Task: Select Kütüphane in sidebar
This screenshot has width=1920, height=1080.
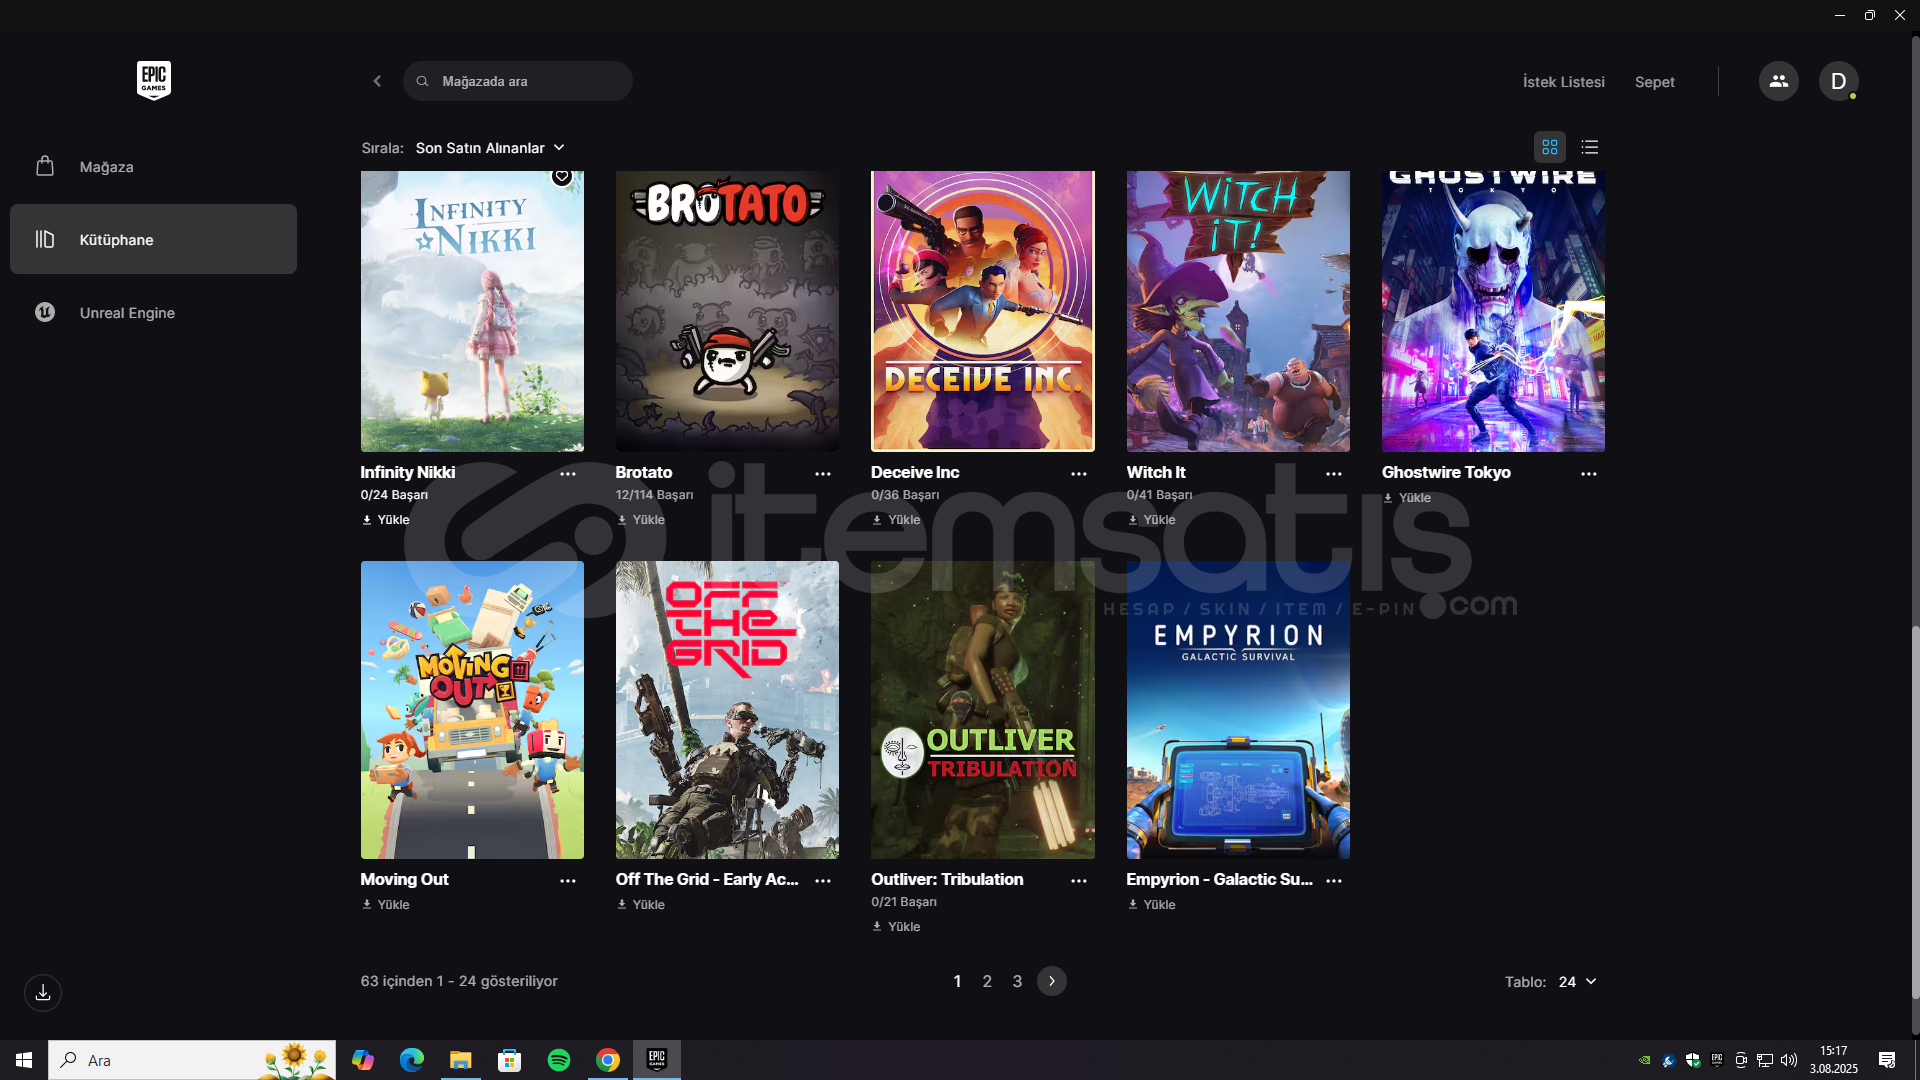Action: pos(153,239)
